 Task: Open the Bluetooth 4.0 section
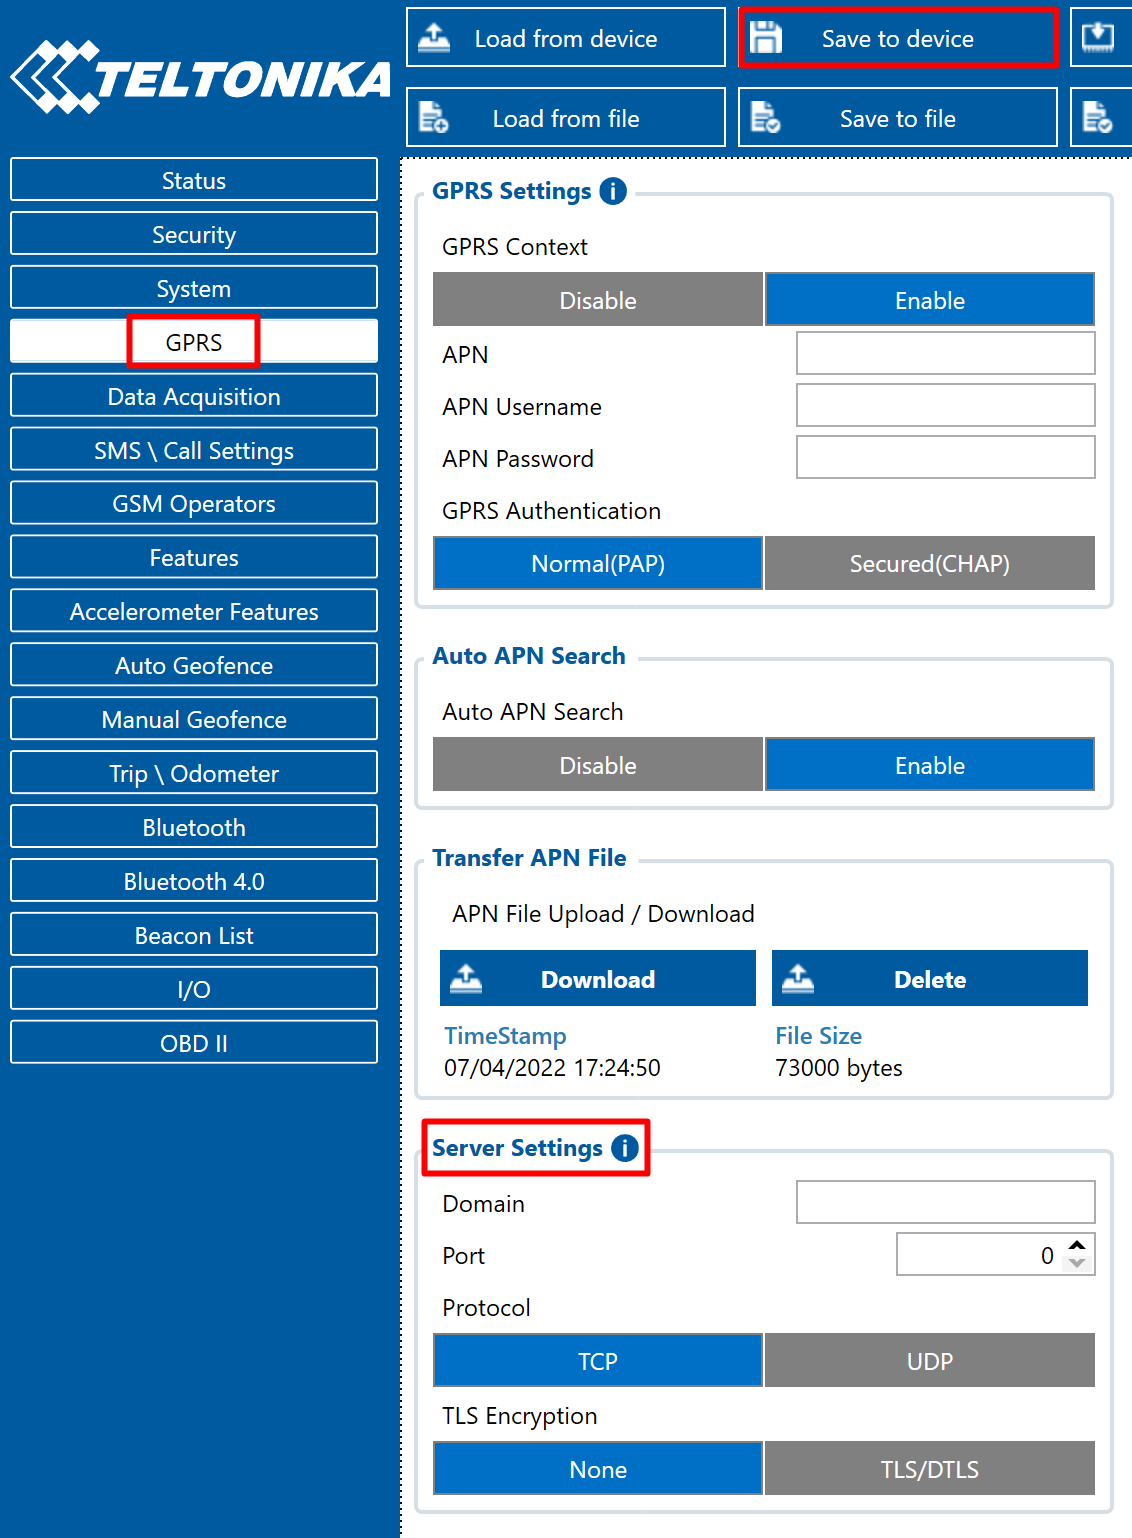pos(193,880)
